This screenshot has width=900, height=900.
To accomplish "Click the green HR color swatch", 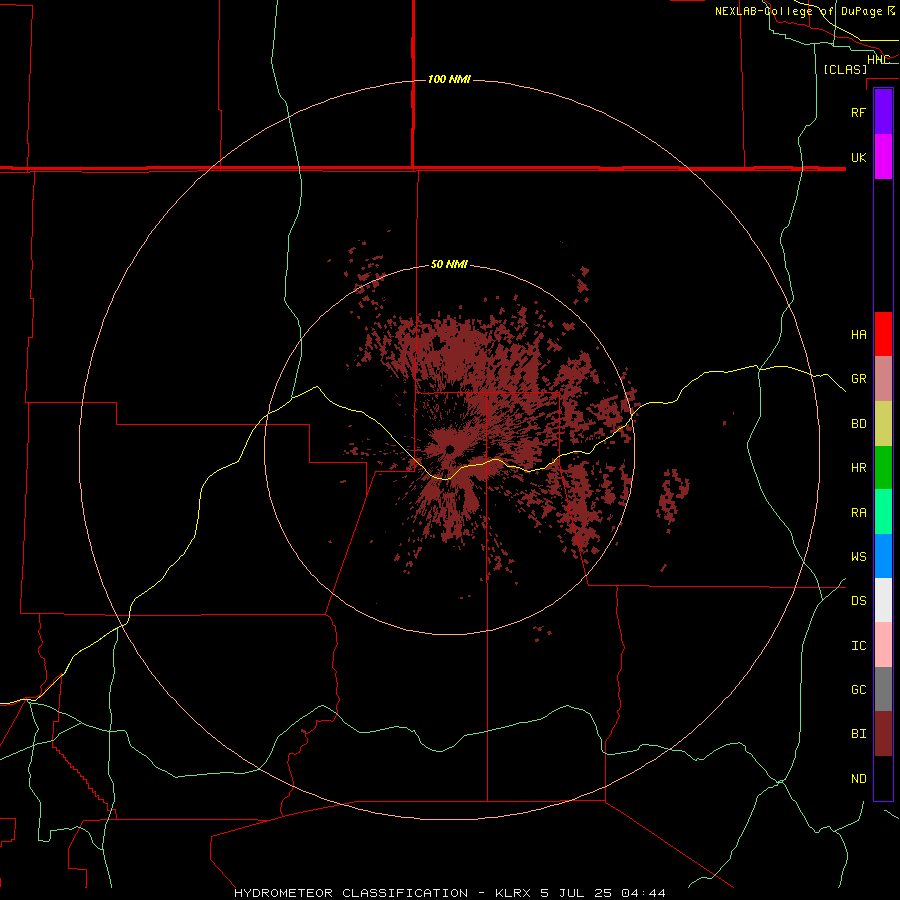I will pos(883,468).
